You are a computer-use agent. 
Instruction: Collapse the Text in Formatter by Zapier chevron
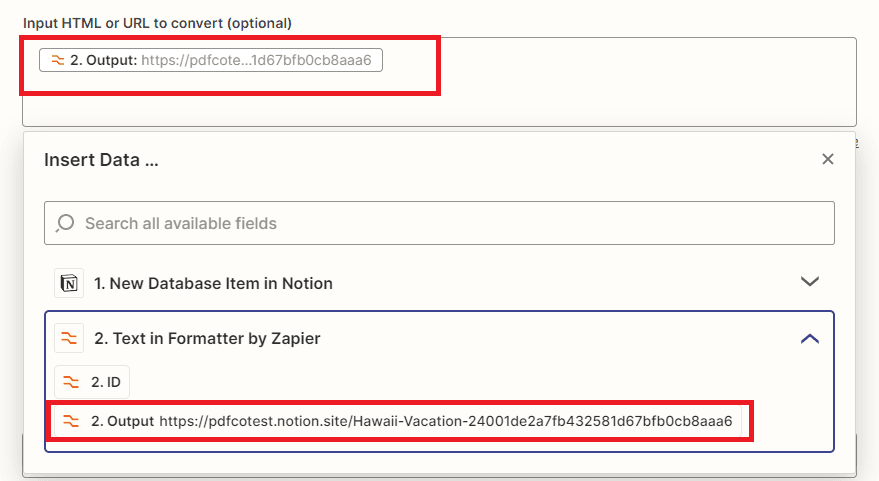[x=810, y=339]
